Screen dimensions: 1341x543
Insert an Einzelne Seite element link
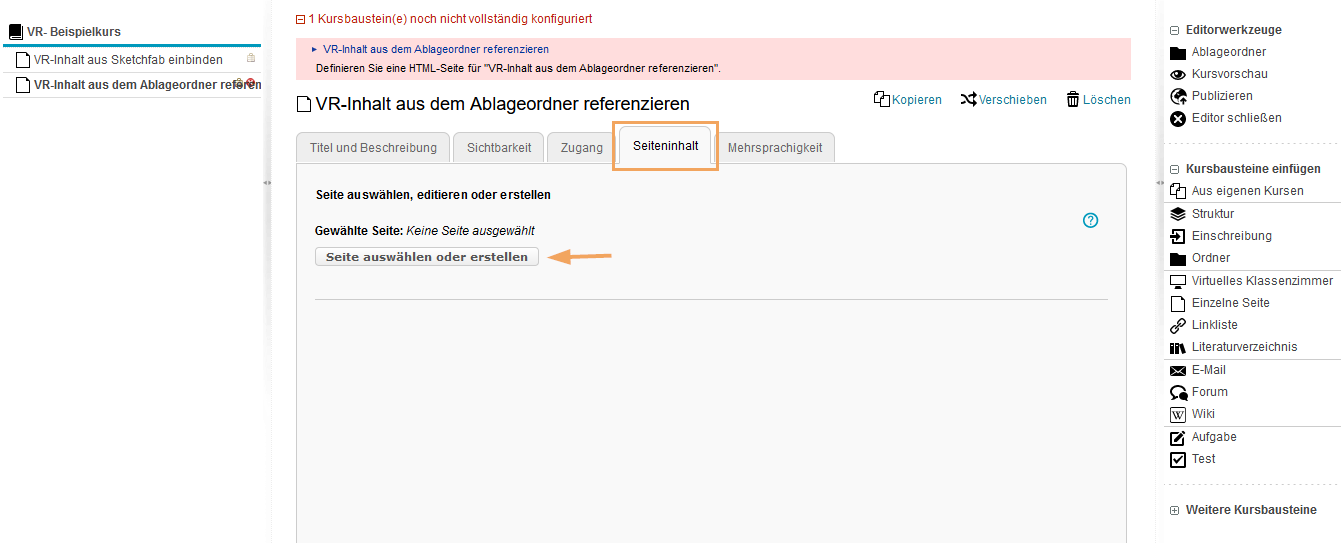pyautogui.click(x=1231, y=303)
